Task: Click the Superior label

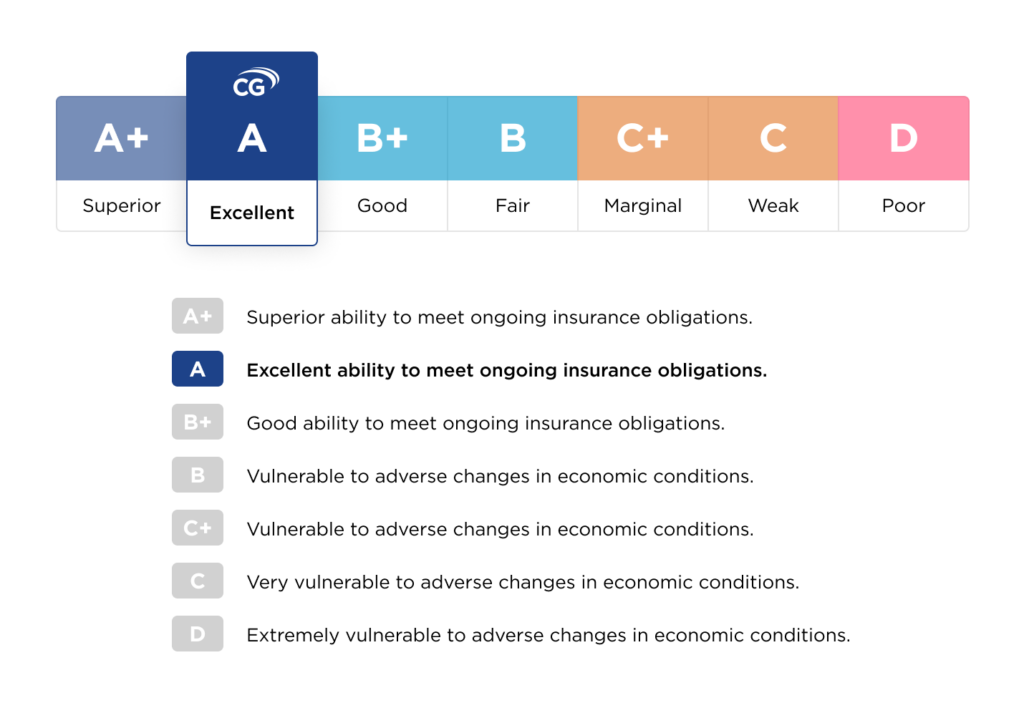Action: click(x=121, y=206)
